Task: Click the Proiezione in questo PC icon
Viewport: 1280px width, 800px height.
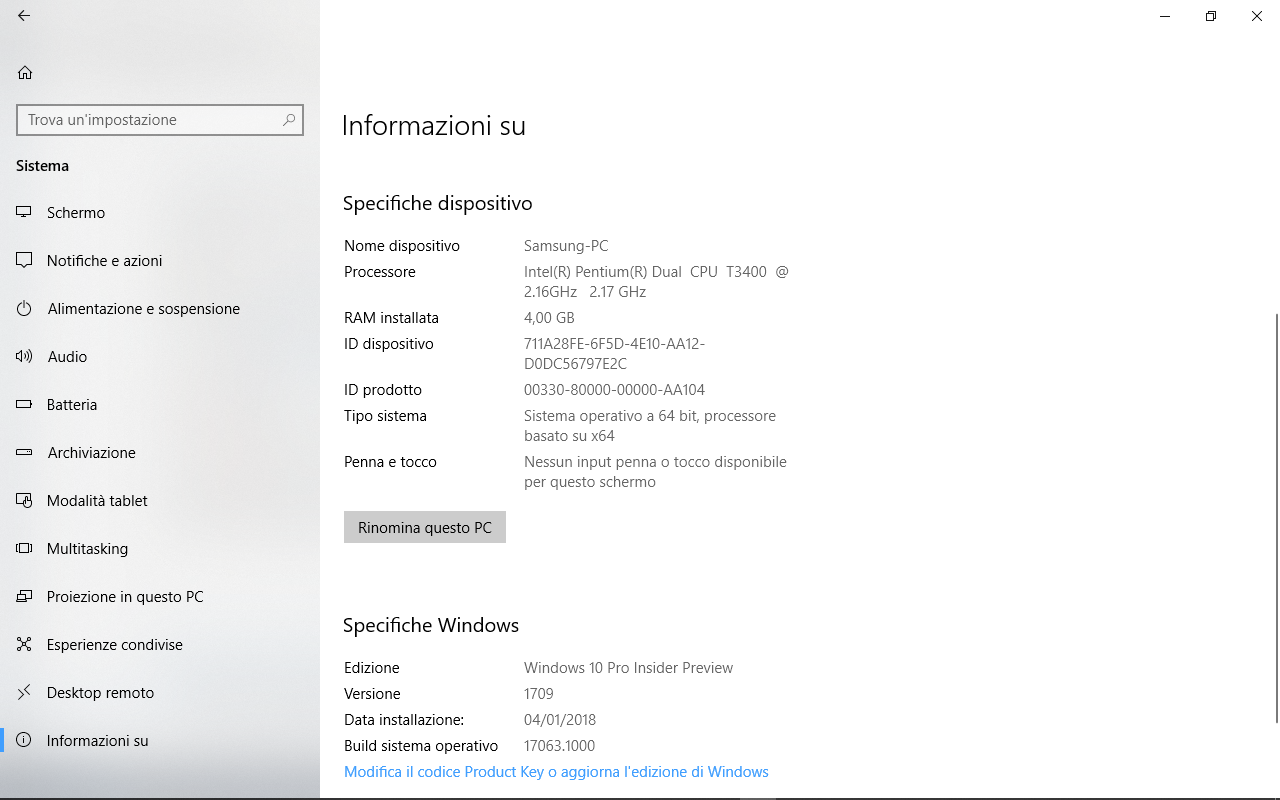Action: [25, 596]
